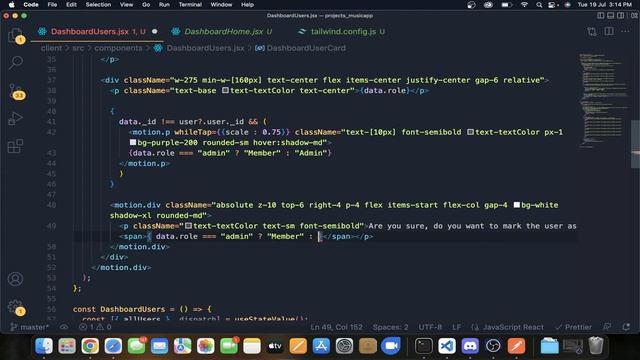Image resolution: width=640 pixels, height=360 pixels.
Task: Go to line via Ln 49, Col 152
Action: [x=336, y=327]
